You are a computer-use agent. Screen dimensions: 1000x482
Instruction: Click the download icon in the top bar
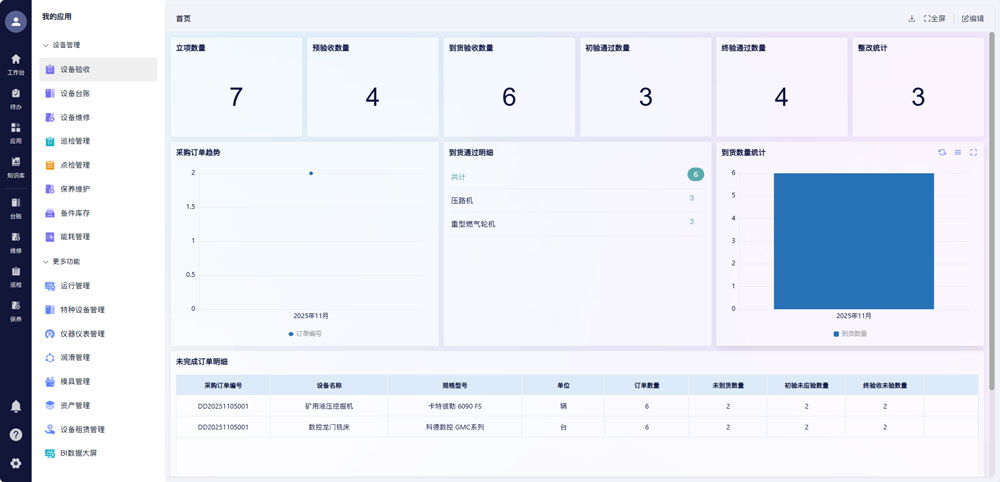(x=911, y=18)
